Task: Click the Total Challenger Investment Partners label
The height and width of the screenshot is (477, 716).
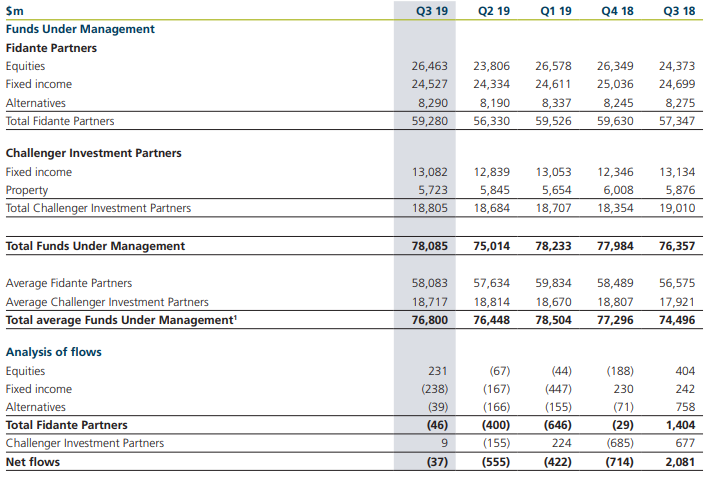Action: [x=98, y=209]
